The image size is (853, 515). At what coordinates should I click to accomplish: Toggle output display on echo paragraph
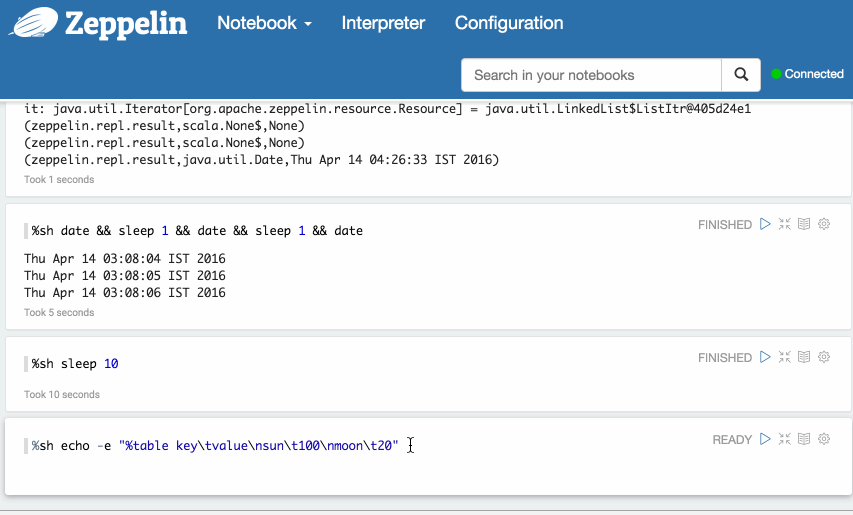(x=804, y=439)
